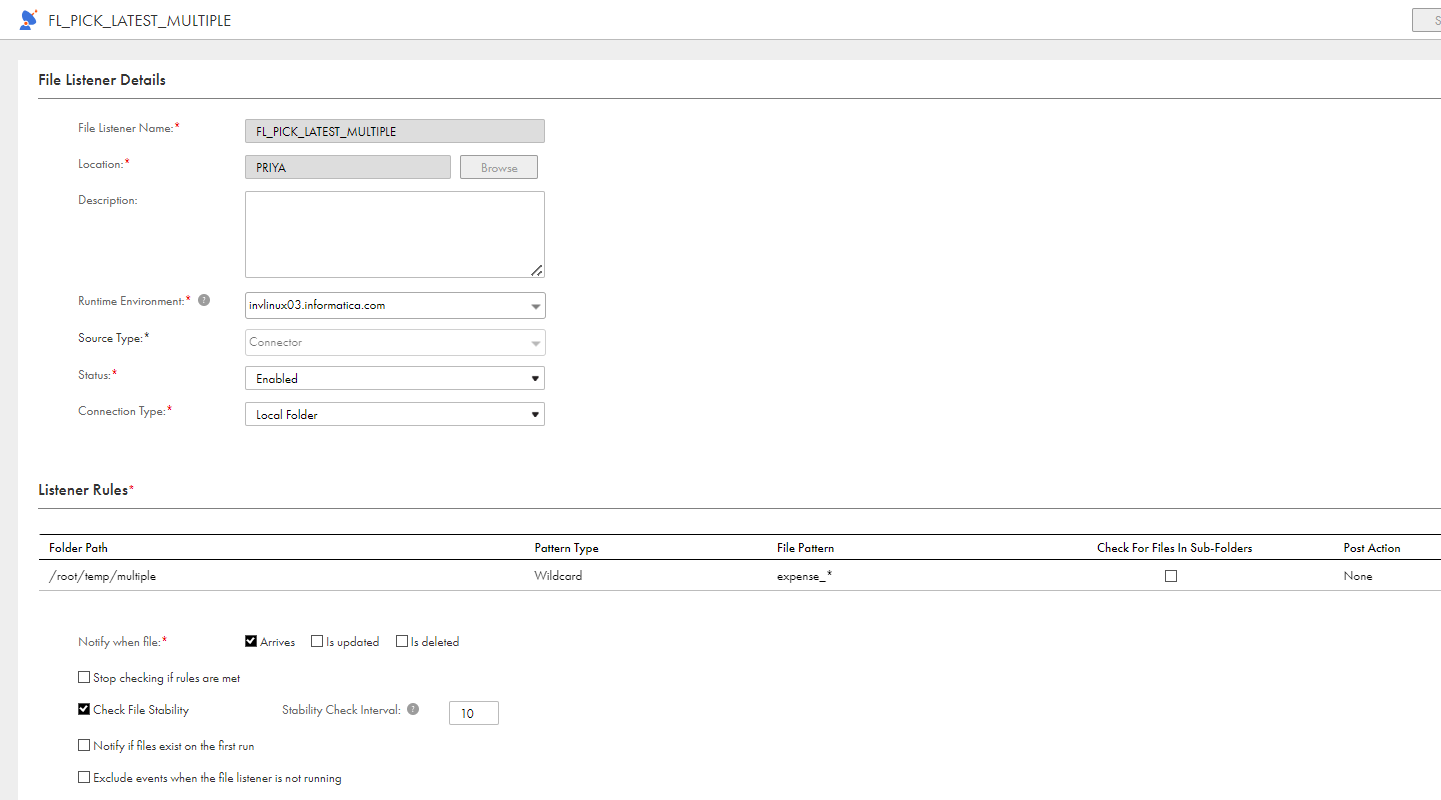Click the Check For Files In Sub-Folders header
The width and height of the screenshot is (1441, 800).
tap(1174, 548)
